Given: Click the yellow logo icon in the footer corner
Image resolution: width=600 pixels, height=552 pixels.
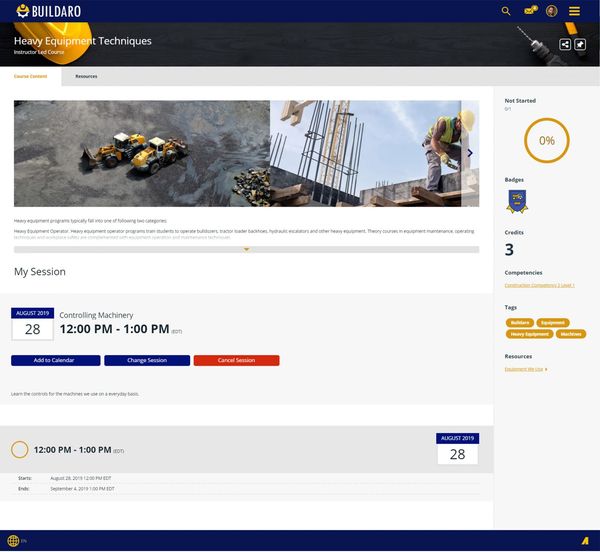Looking at the screenshot, I should coord(585,541).
